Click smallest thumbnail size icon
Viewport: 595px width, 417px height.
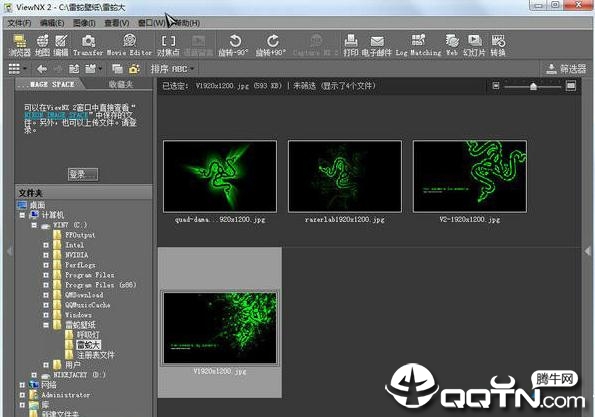pyautogui.click(x=496, y=86)
